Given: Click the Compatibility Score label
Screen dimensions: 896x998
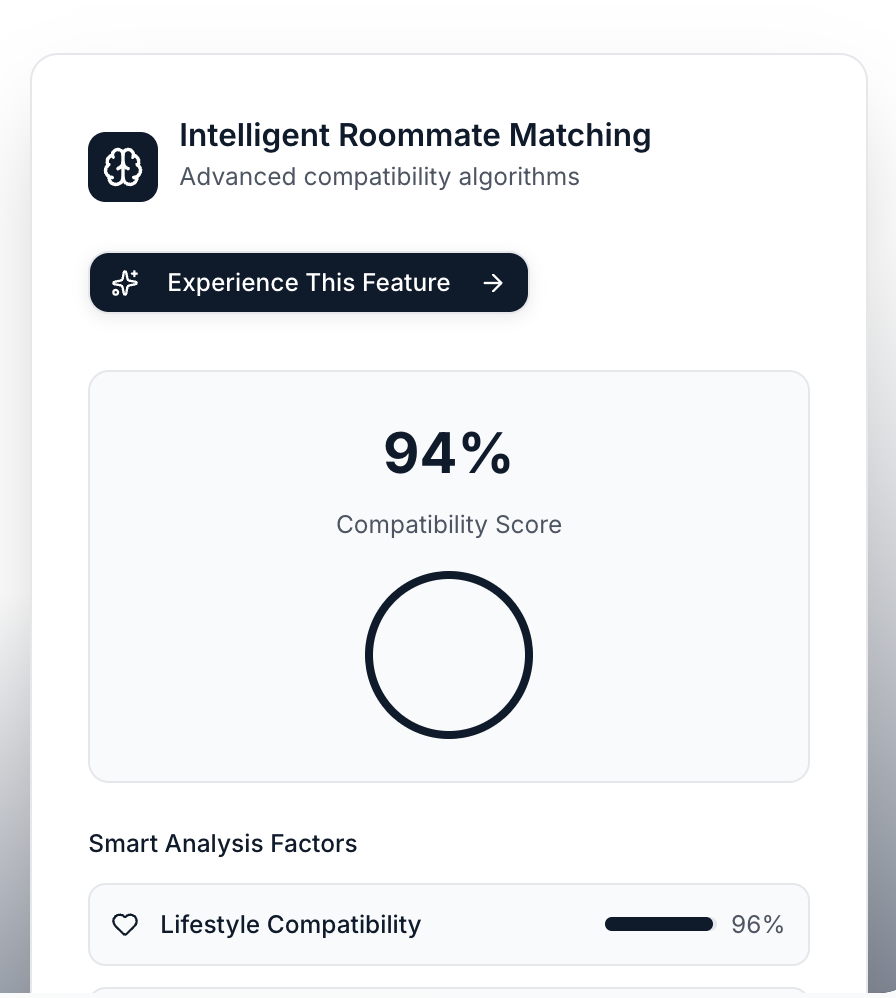Looking at the screenshot, I should point(448,525).
